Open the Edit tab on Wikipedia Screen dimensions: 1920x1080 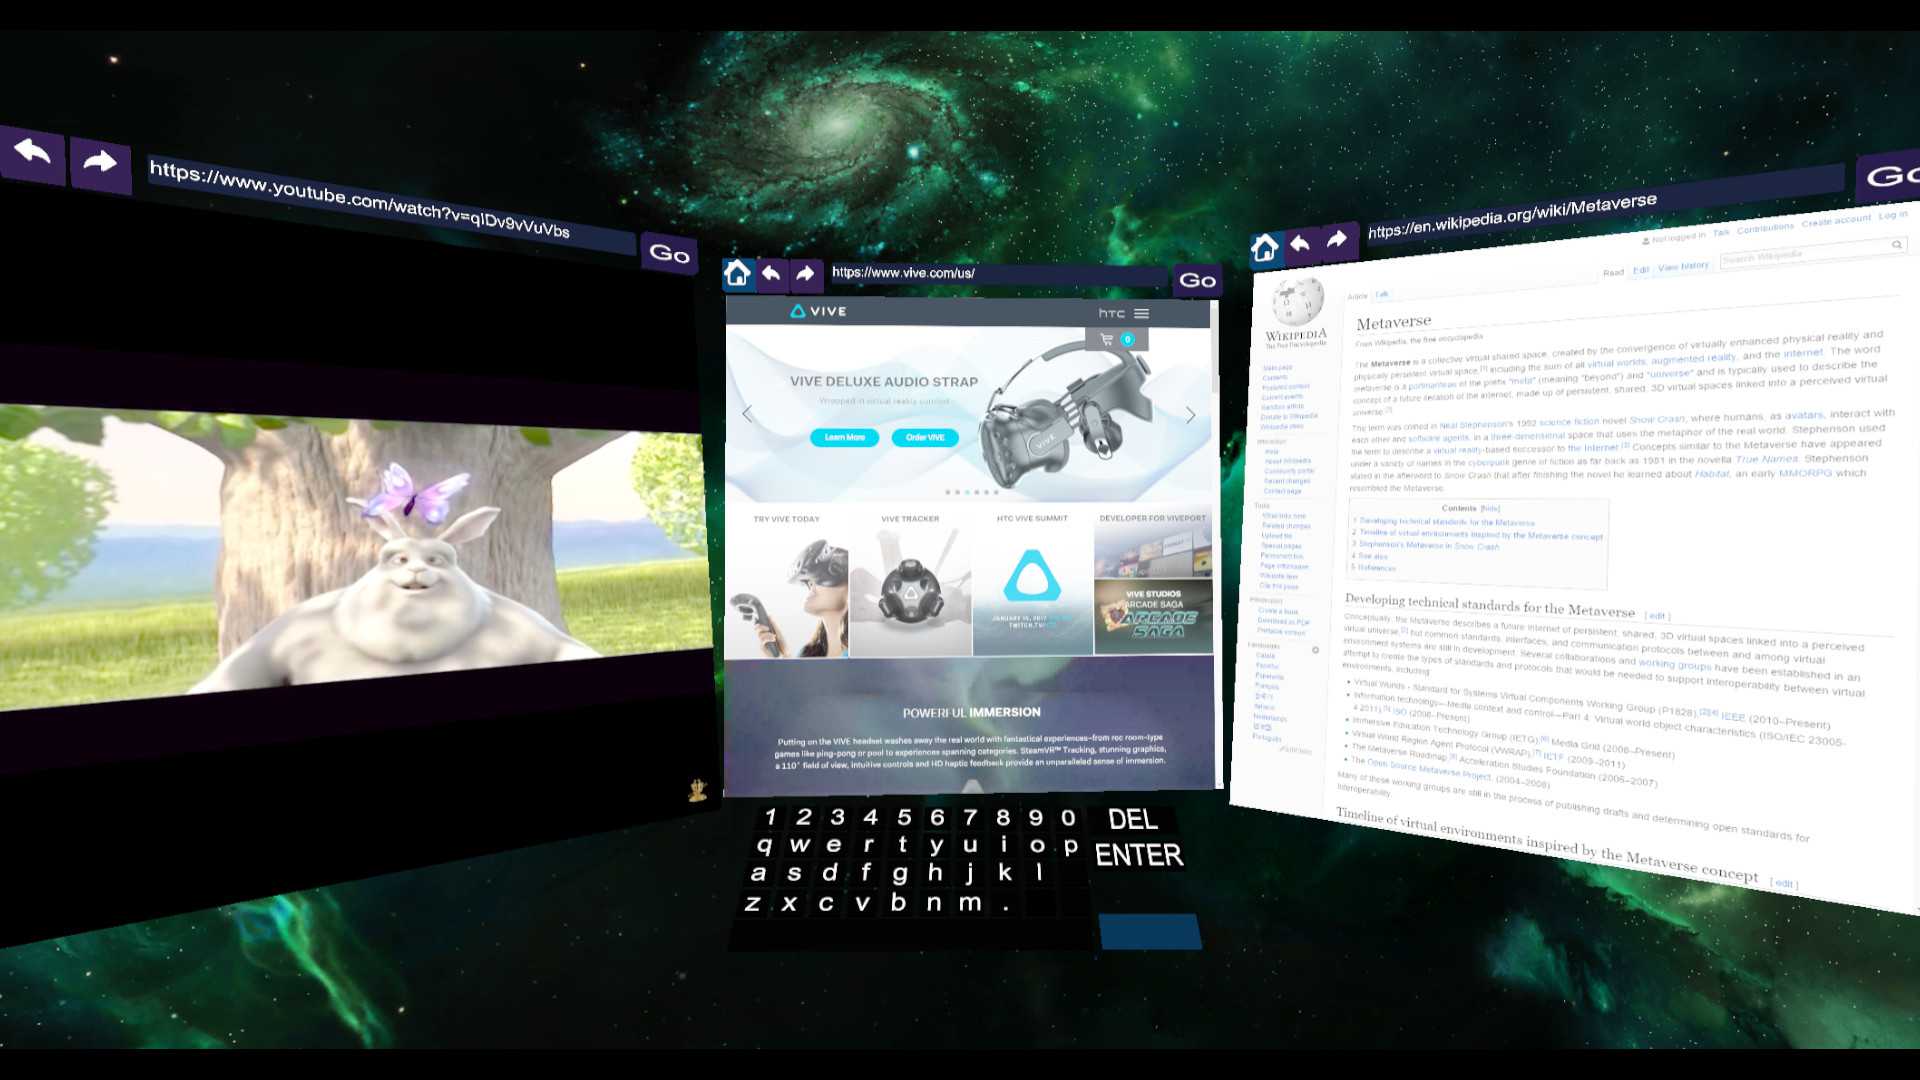(x=1641, y=270)
